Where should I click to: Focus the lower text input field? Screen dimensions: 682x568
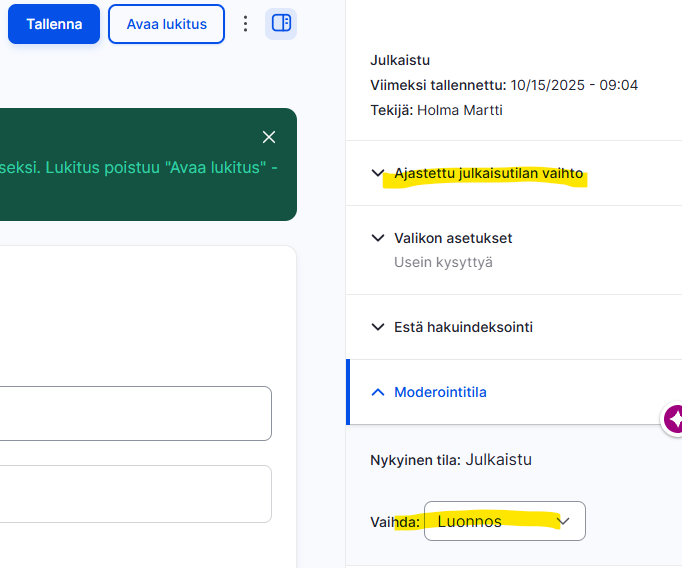click(135, 493)
